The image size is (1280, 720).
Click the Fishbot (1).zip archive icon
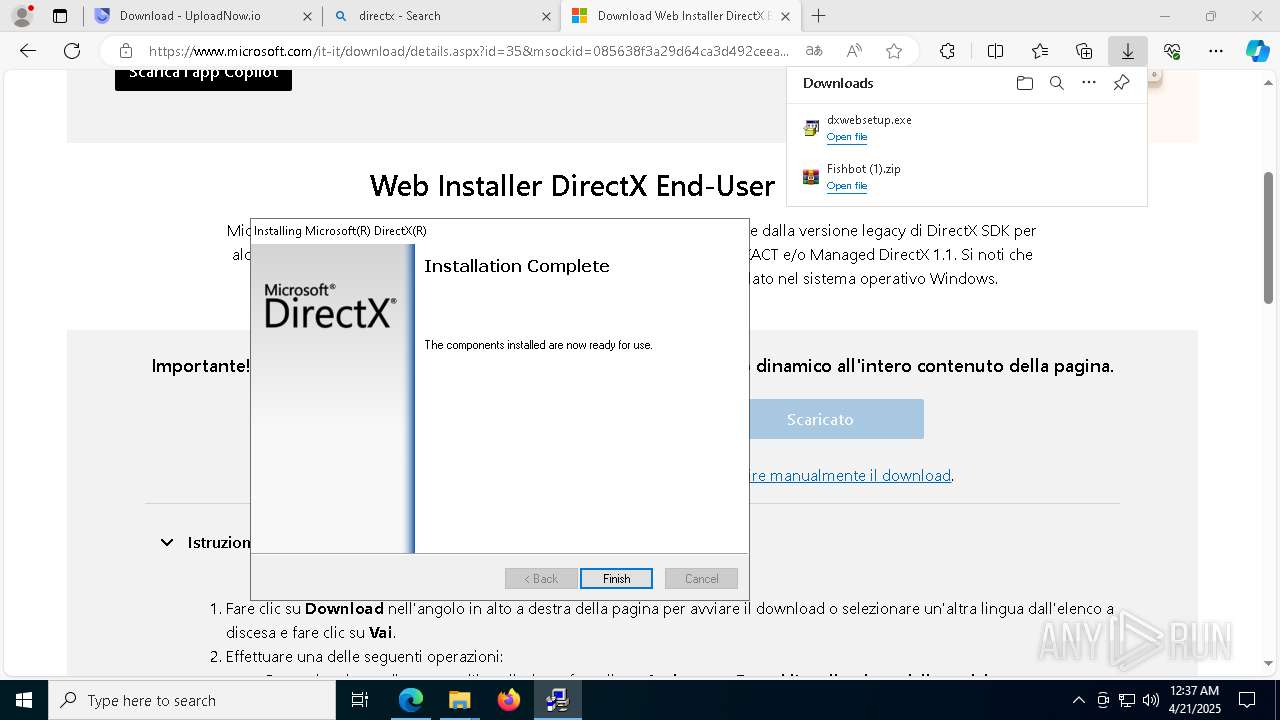click(x=811, y=177)
